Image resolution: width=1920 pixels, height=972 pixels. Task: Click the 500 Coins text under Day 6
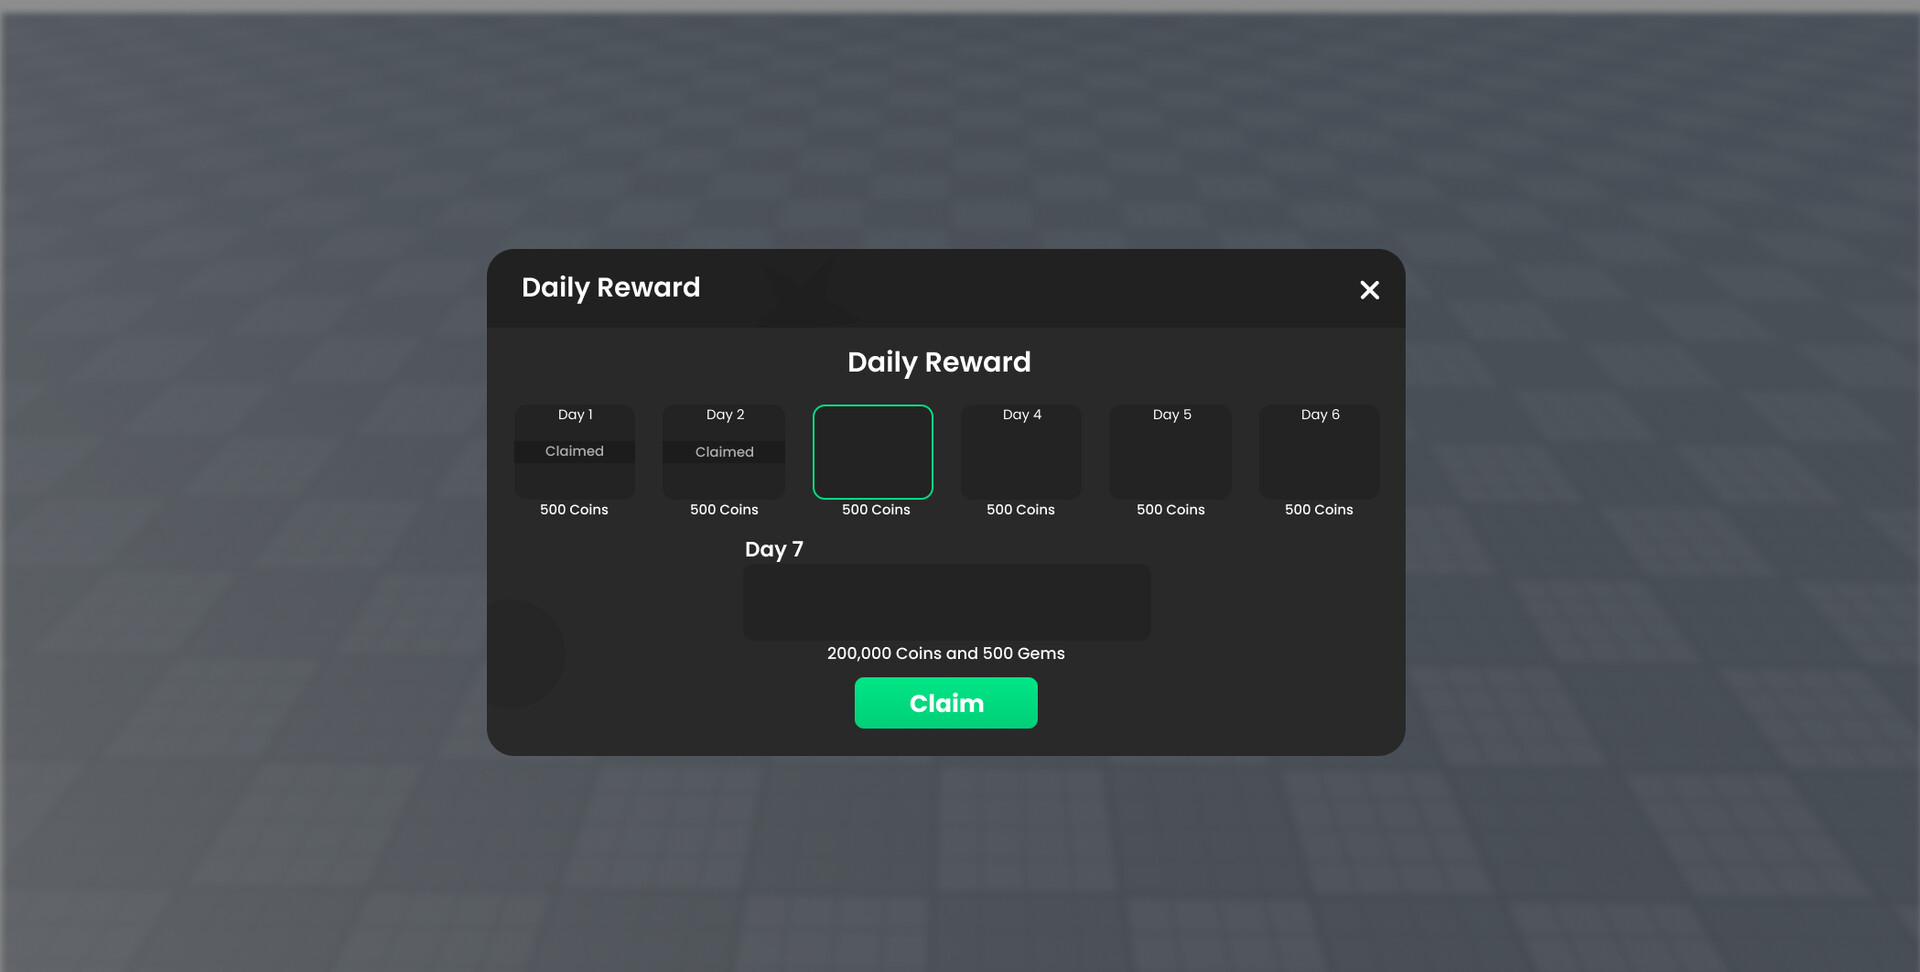click(x=1319, y=509)
